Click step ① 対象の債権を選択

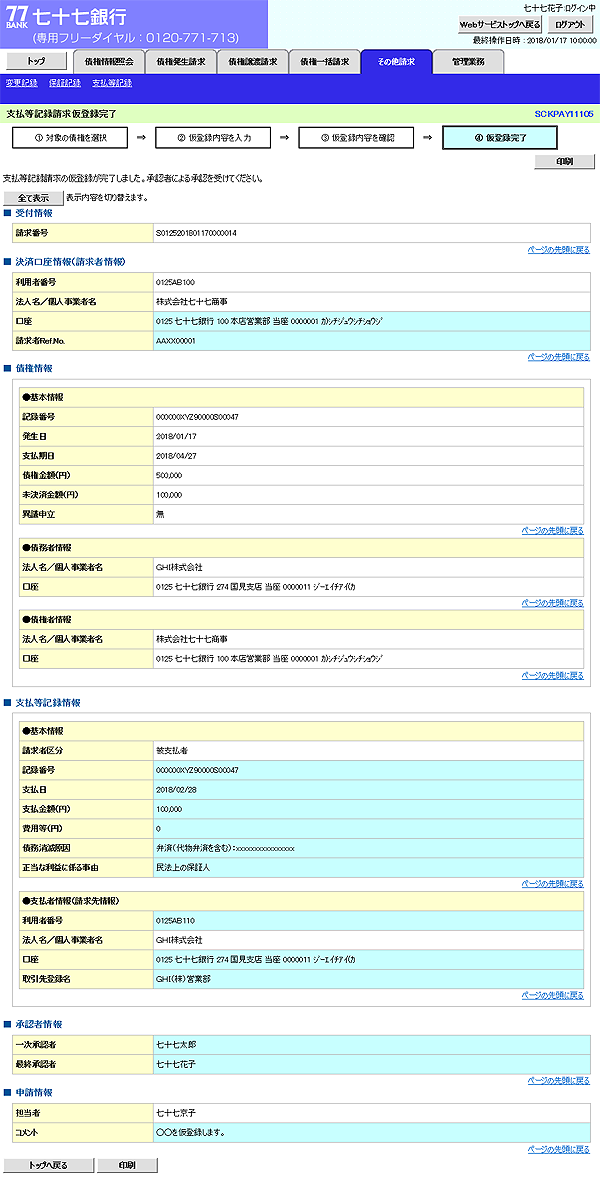pyautogui.click(x=70, y=138)
